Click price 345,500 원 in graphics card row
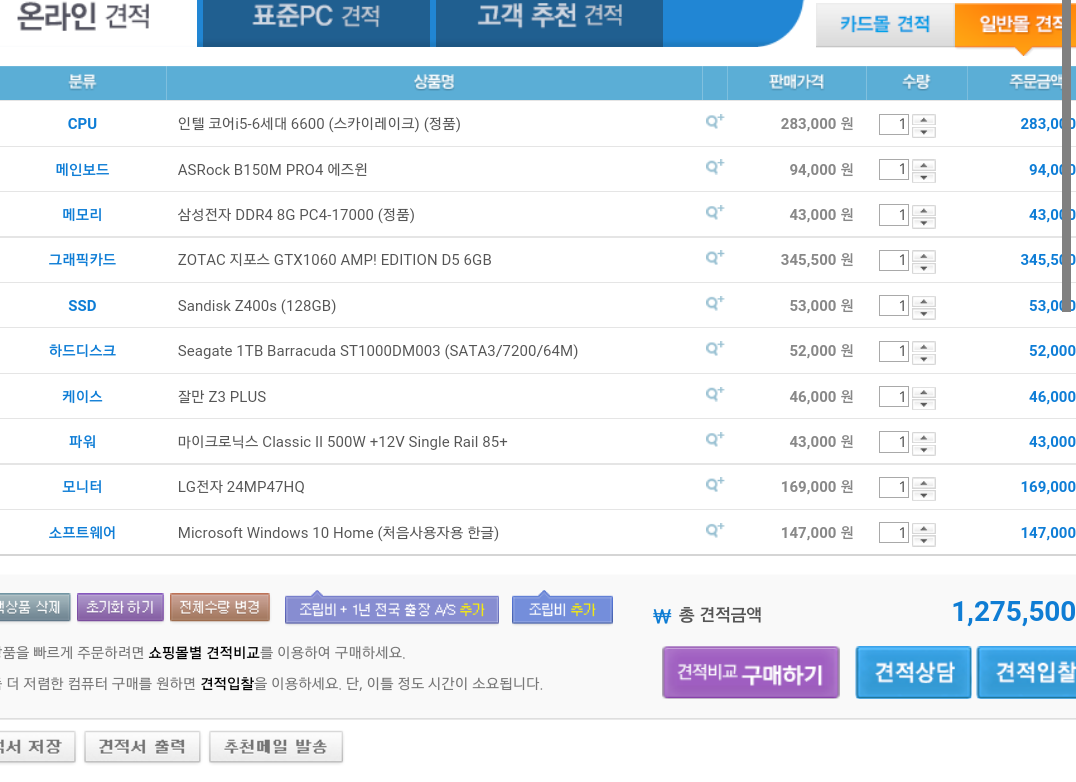This screenshot has width=1076, height=782. point(817,260)
